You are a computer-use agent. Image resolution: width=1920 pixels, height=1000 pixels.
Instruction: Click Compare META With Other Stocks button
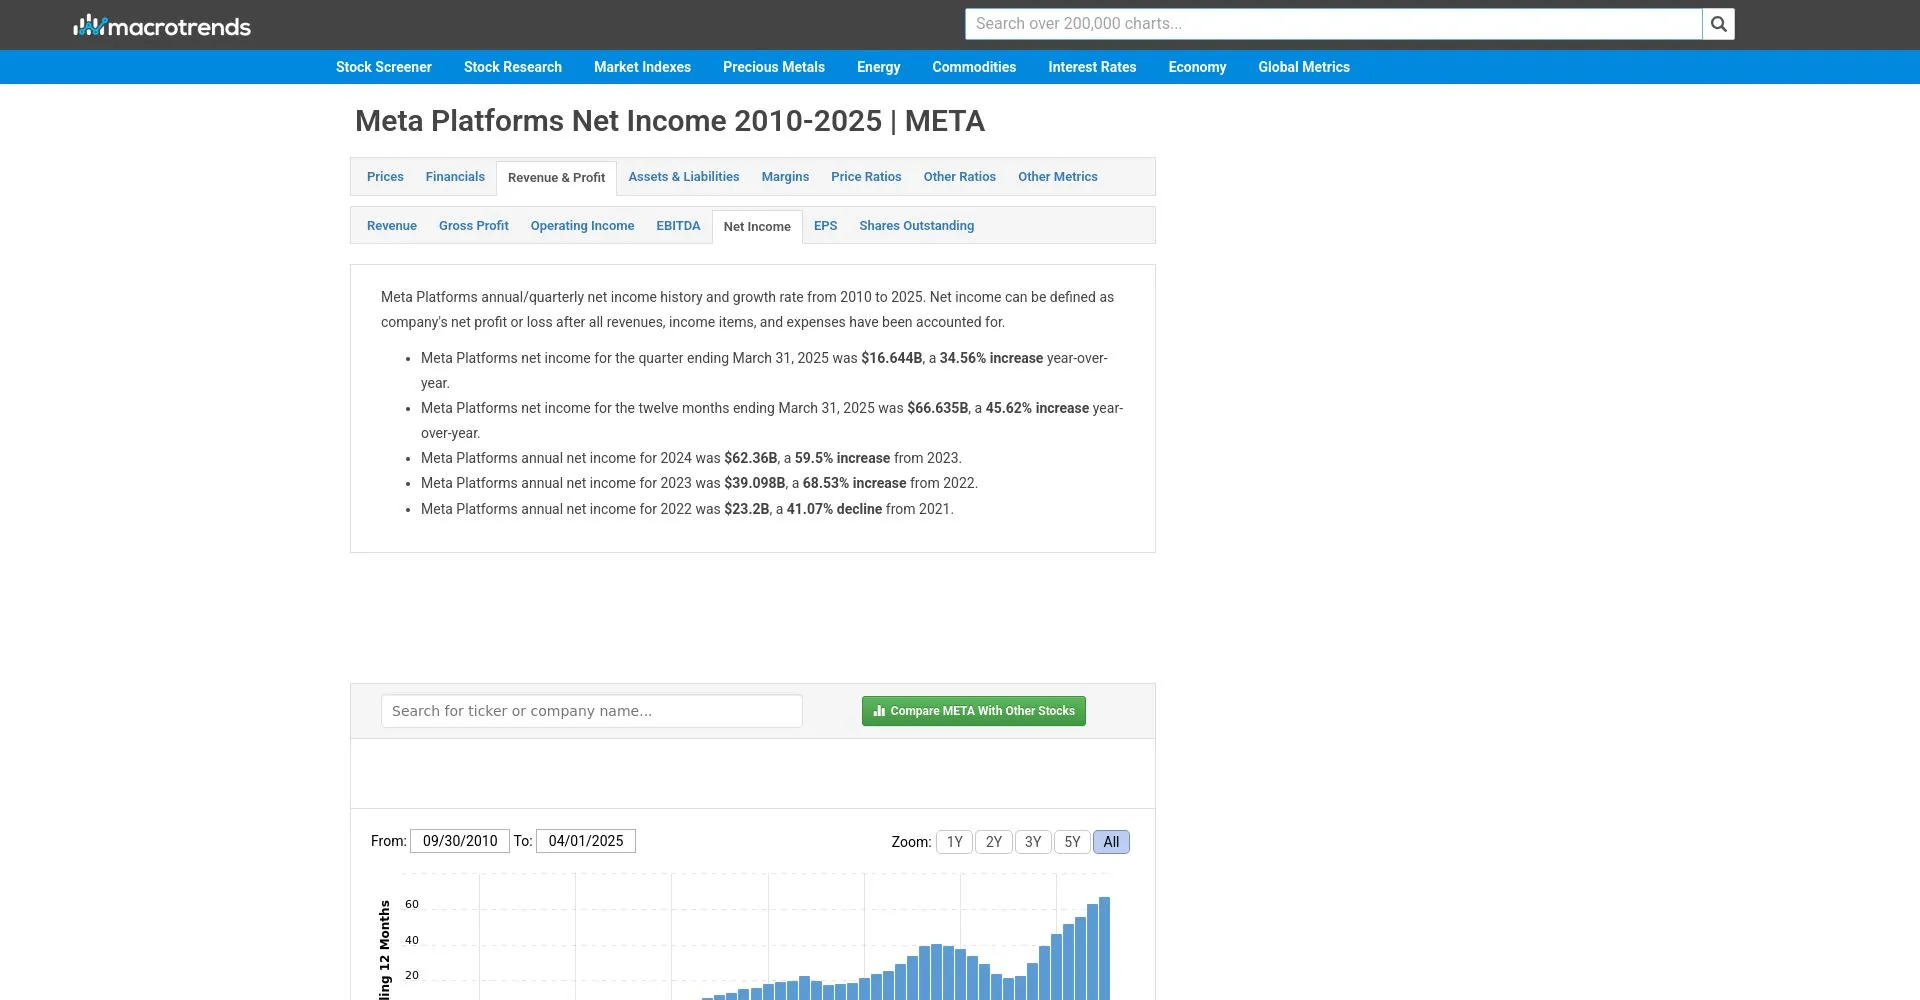click(974, 711)
